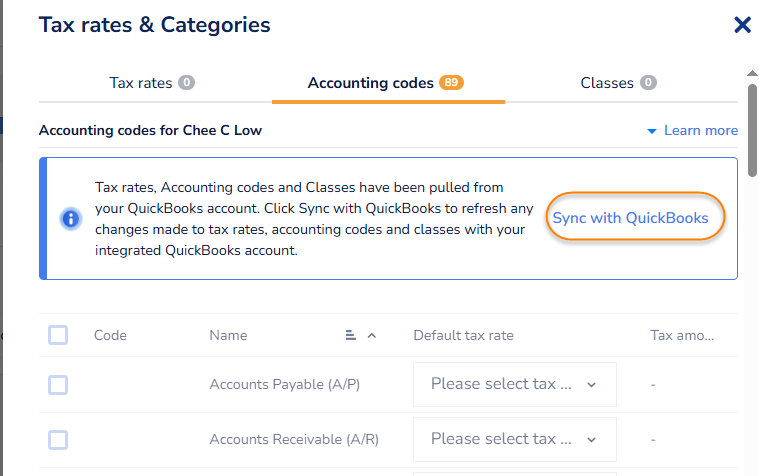
Task: Open tax rate dropdown for Accounts Payable
Action: (x=514, y=384)
